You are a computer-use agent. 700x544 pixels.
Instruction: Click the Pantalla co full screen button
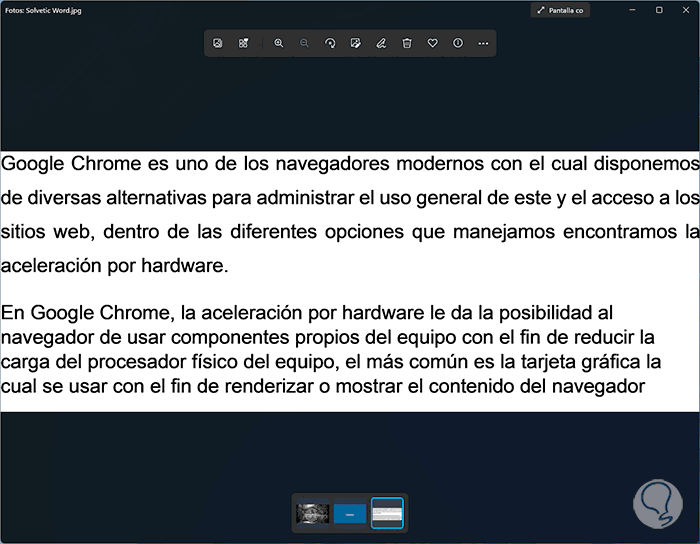(x=560, y=10)
